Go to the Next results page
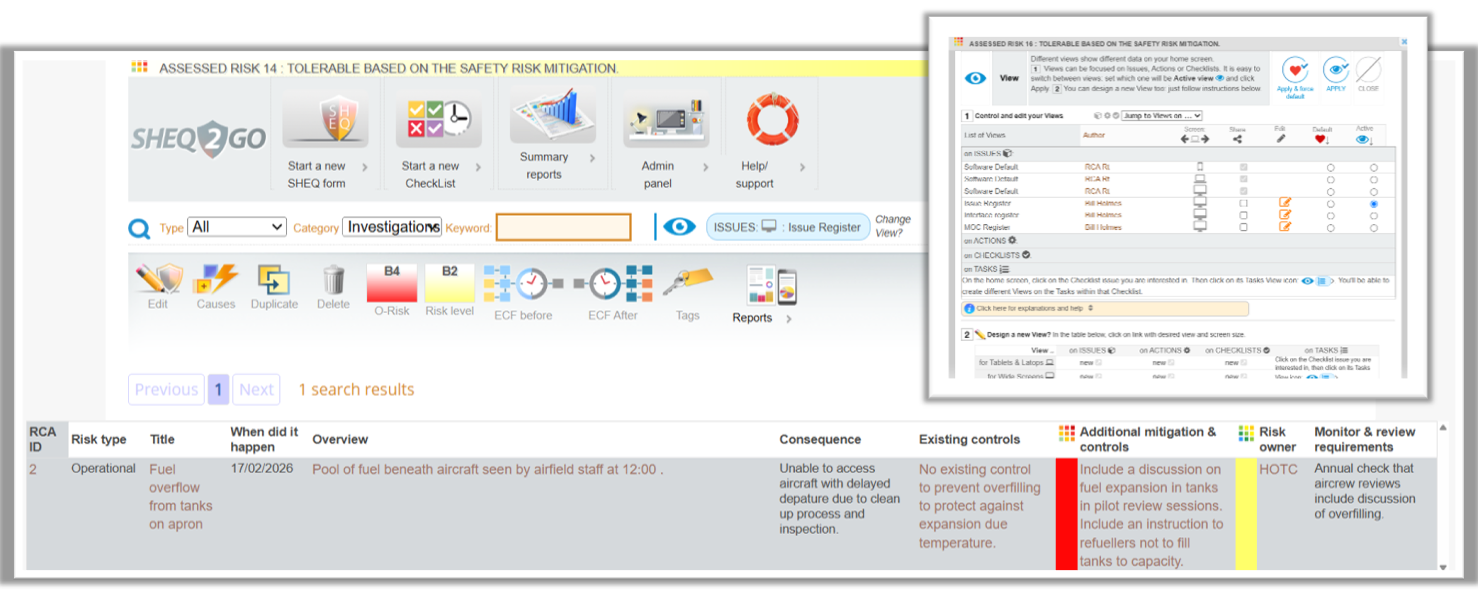 click(256, 390)
